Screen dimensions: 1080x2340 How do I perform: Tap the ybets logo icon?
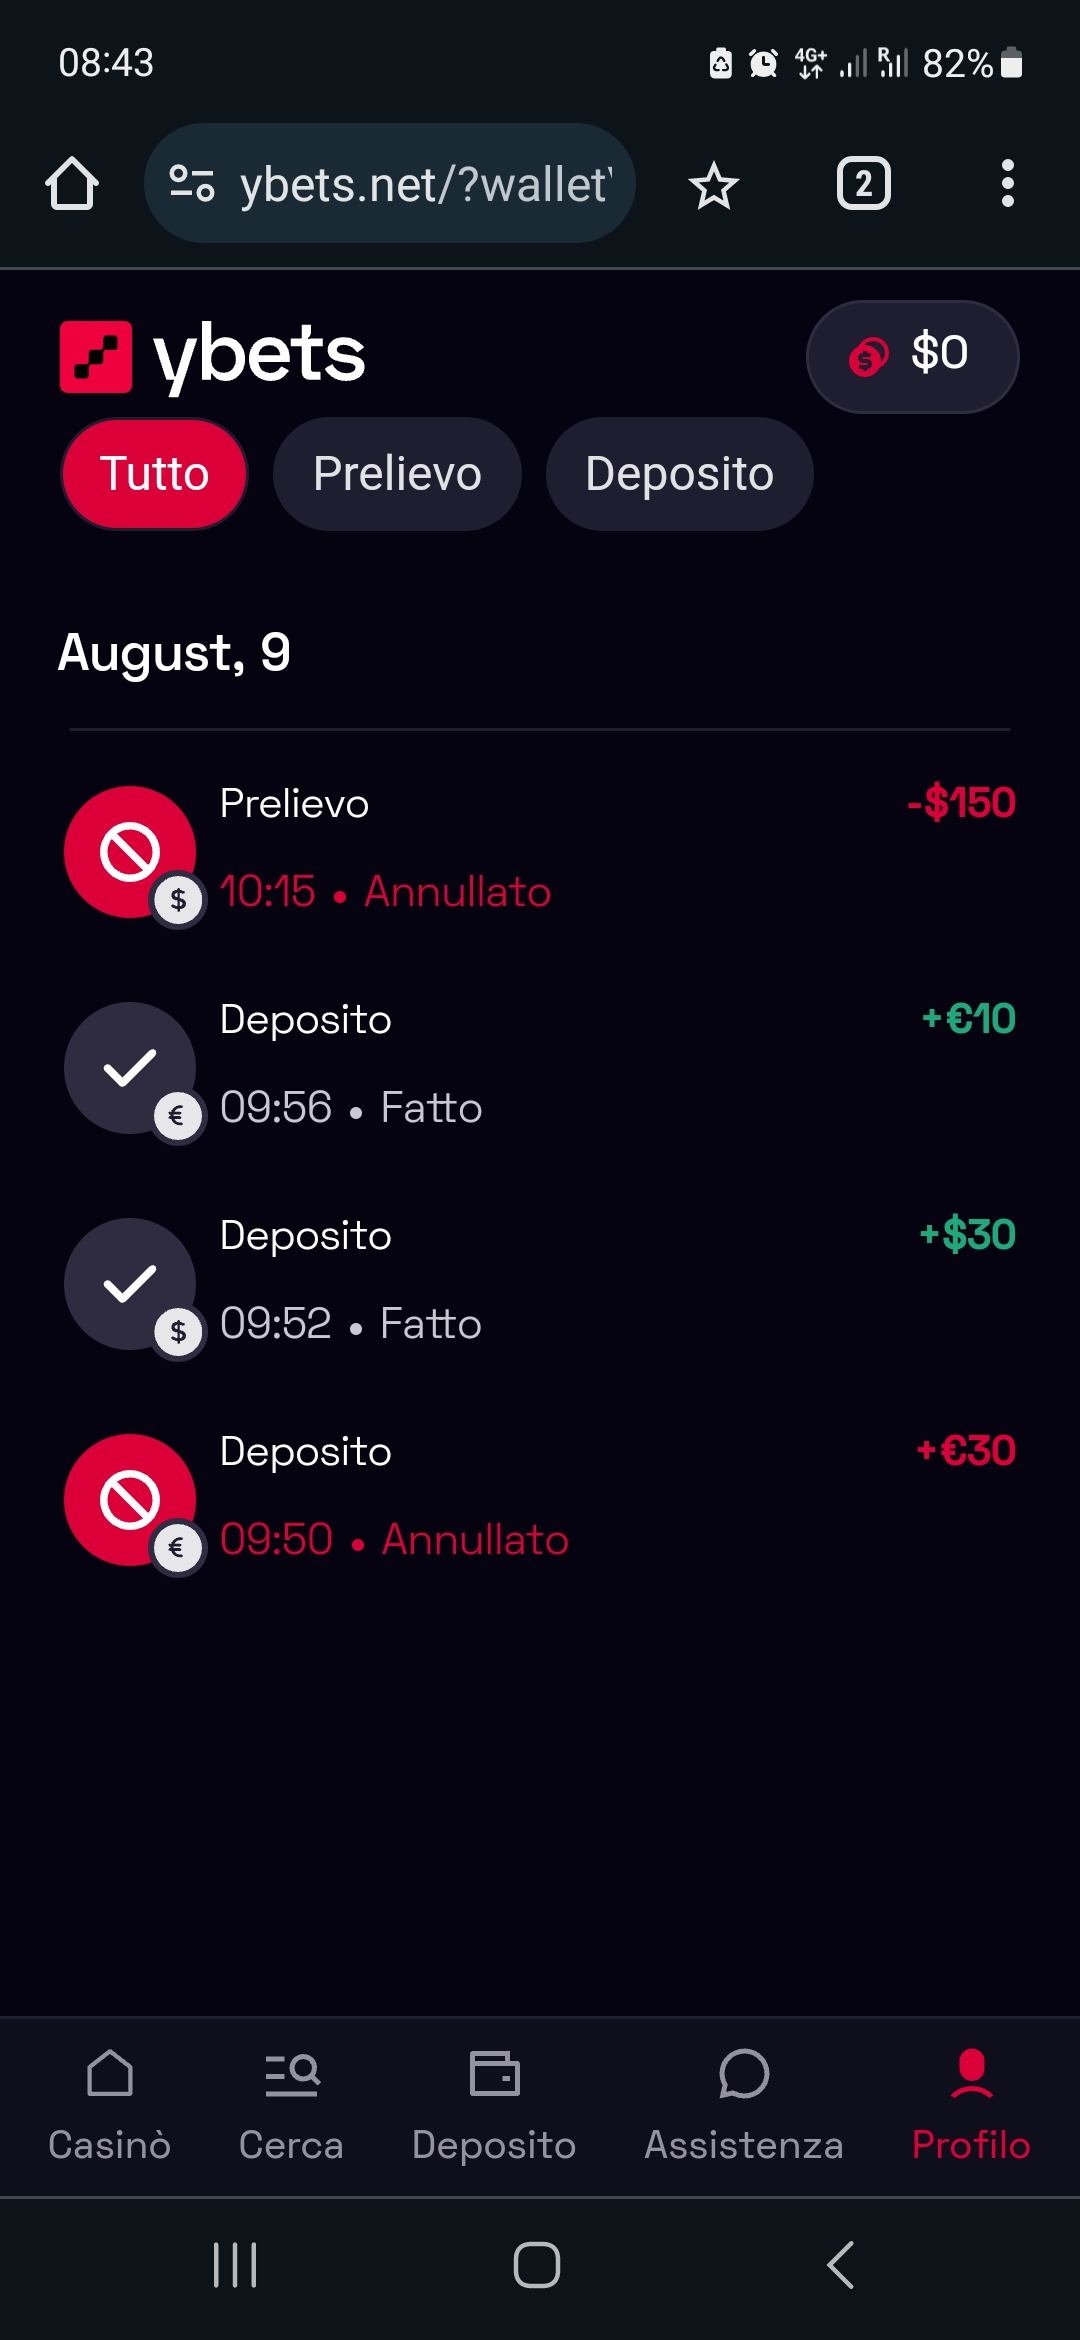tap(96, 357)
